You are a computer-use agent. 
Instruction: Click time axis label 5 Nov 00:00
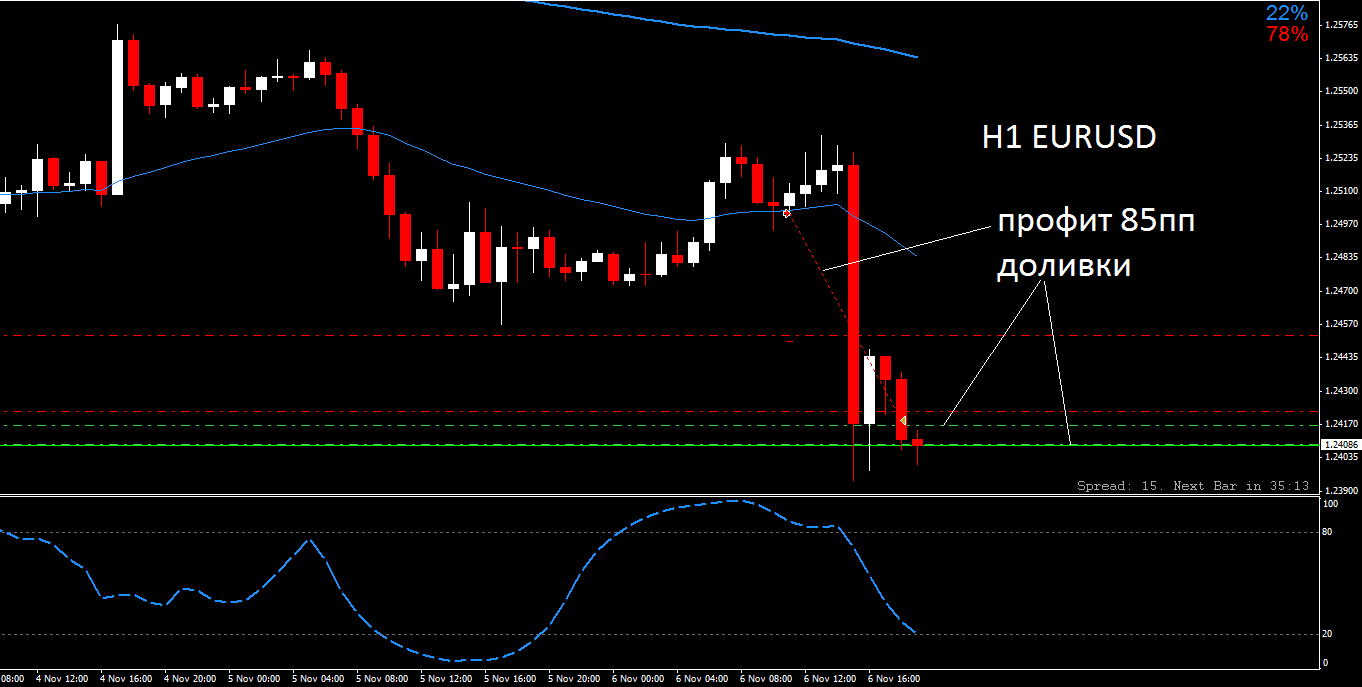click(x=256, y=679)
